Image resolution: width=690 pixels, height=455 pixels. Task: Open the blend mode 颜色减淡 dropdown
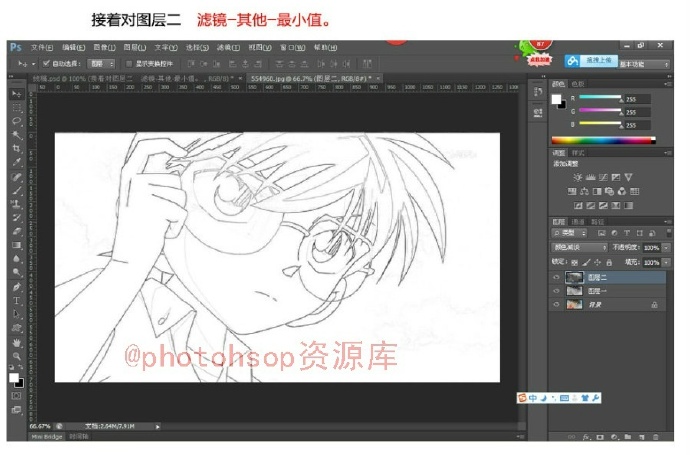click(579, 247)
